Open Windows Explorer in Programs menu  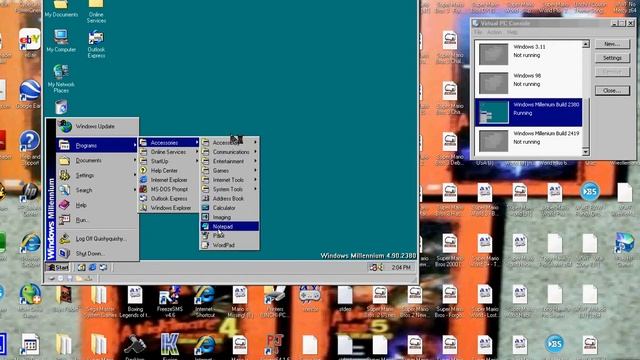169,208
